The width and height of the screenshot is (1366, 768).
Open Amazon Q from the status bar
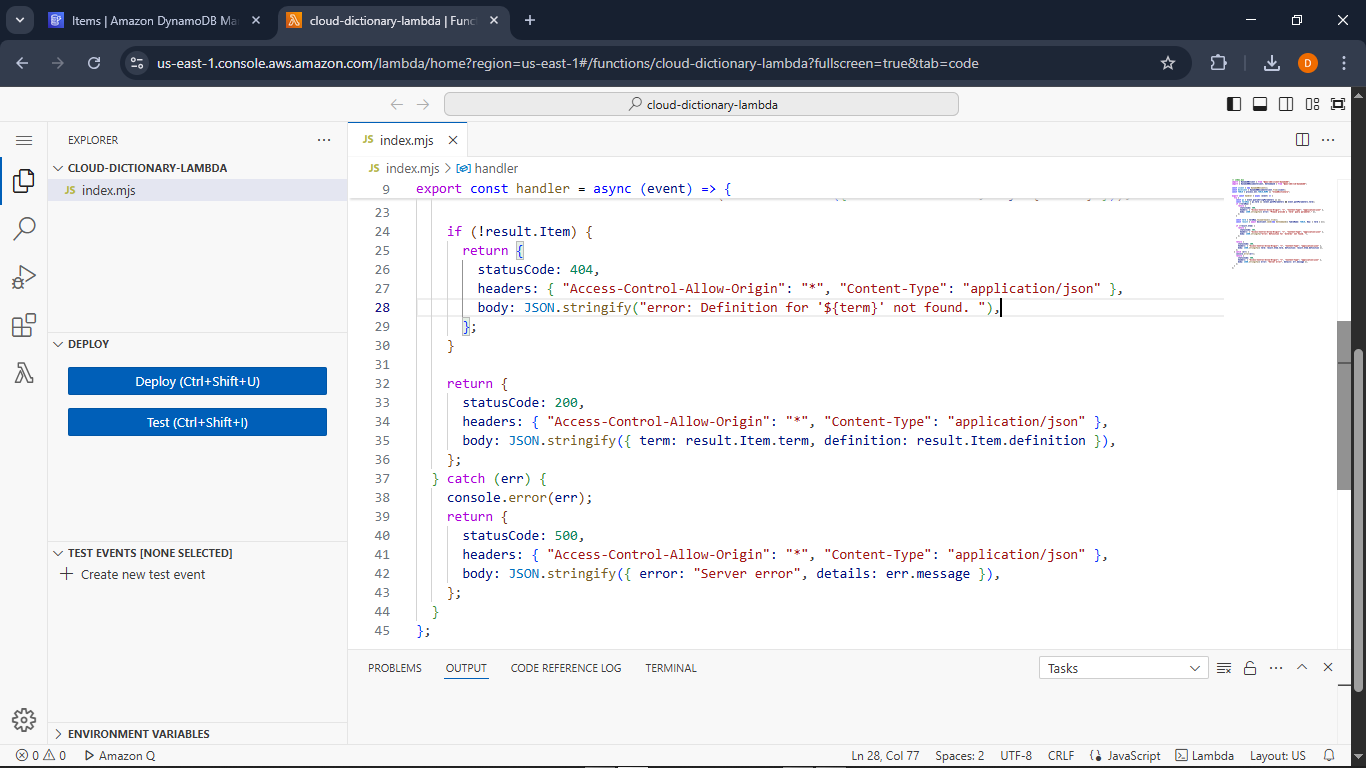pyautogui.click(x=120, y=756)
